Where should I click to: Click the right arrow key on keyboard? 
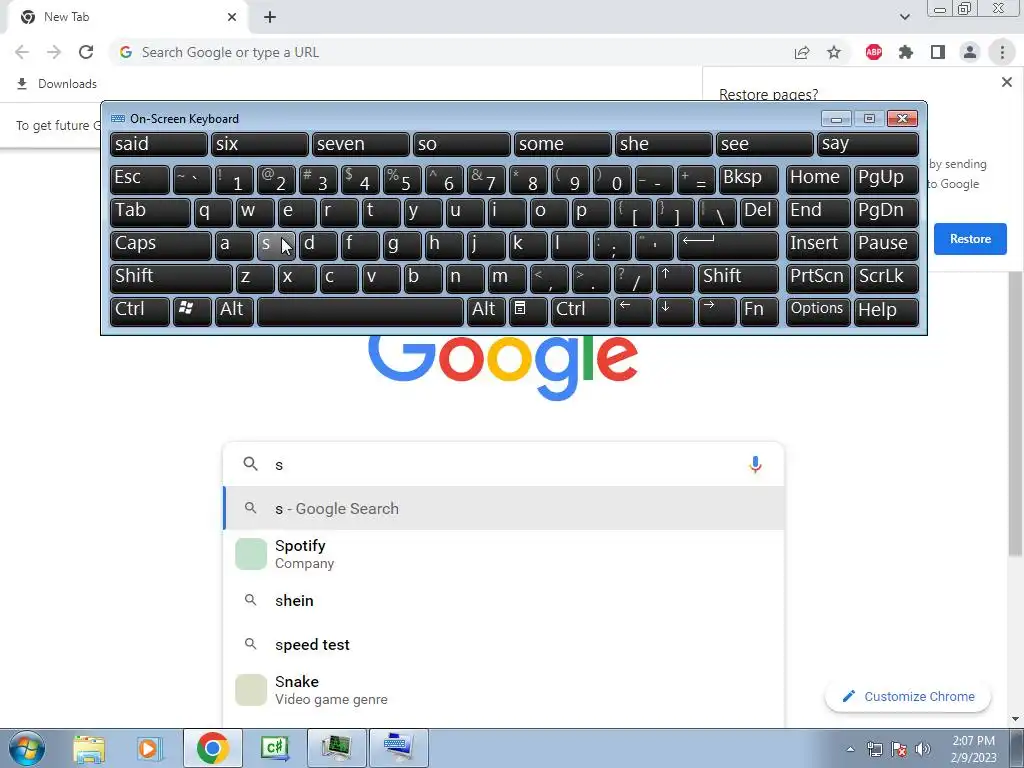[x=717, y=310]
